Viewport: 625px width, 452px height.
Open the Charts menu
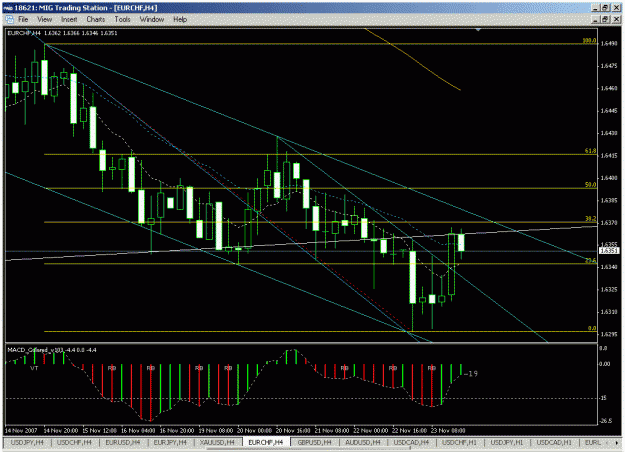96,20
